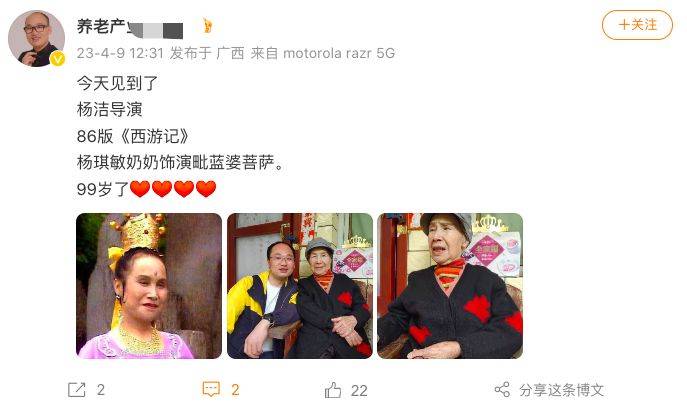The height and width of the screenshot is (406, 687).
Task: Open third photo of elderly woman
Action: click(450, 286)
